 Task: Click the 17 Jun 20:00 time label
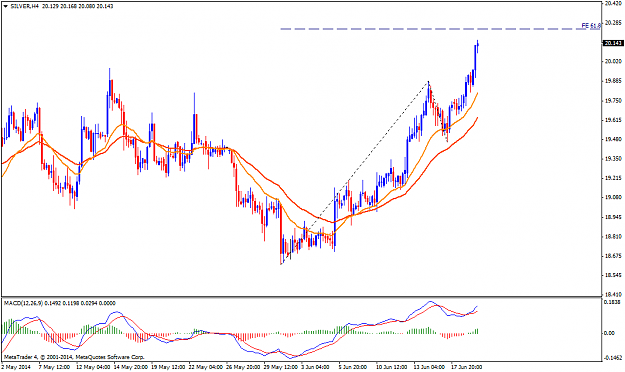click(x=467, y=367)
